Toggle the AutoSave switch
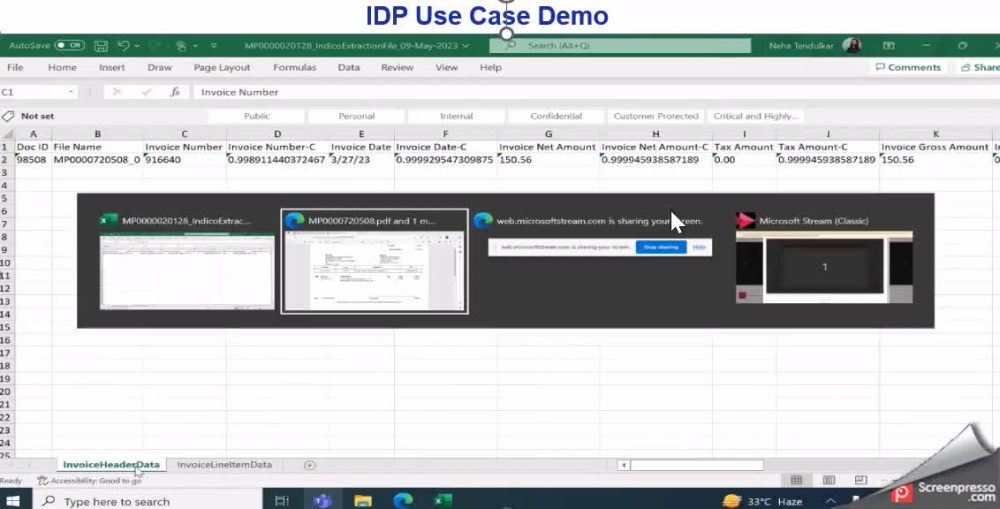The width and height of the screenshot is (1000, 509). point(69,45)
